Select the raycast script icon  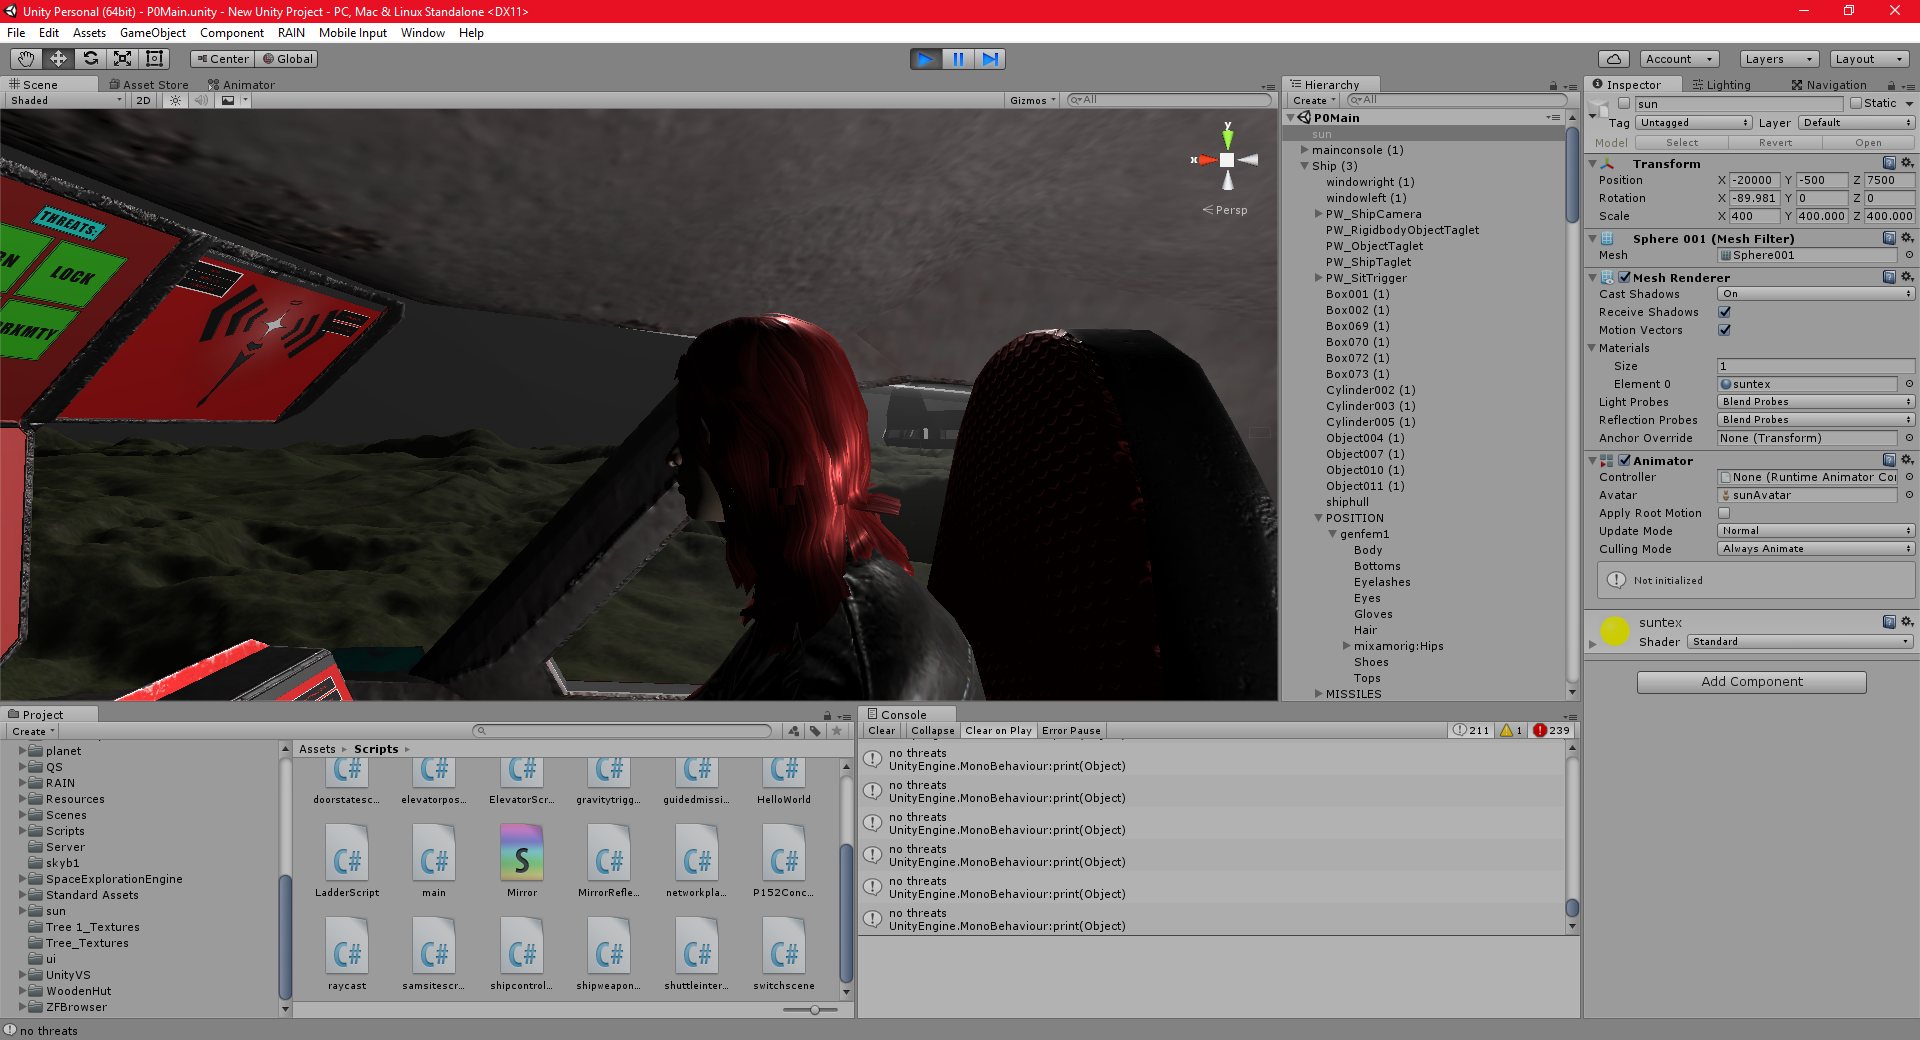click(x=347, y=945)
